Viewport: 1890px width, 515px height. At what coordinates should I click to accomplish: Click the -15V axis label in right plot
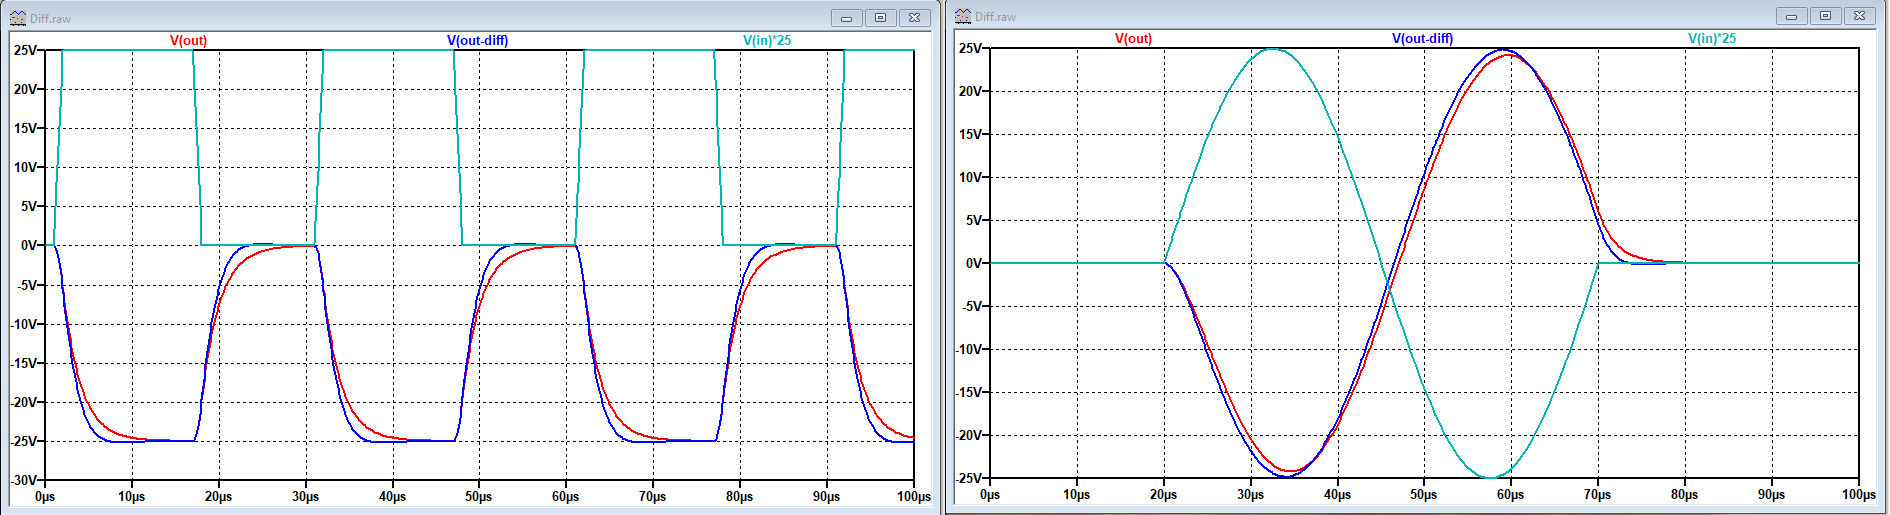(968, 392)
